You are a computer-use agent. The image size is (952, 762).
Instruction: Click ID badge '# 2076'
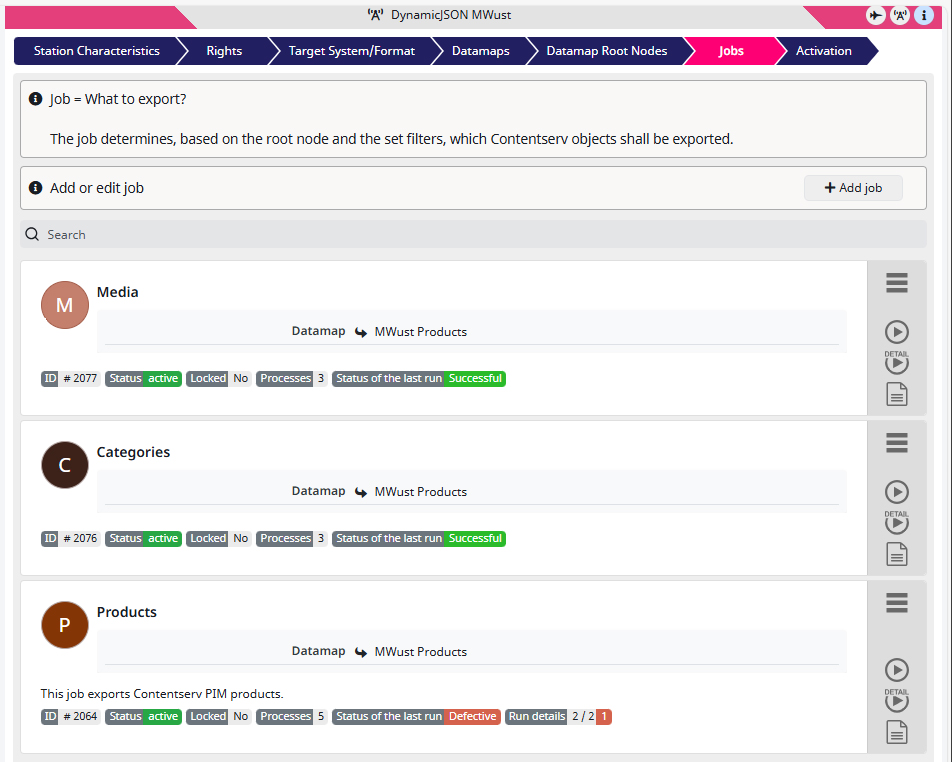pyautogui.click(x=70, y=539)
